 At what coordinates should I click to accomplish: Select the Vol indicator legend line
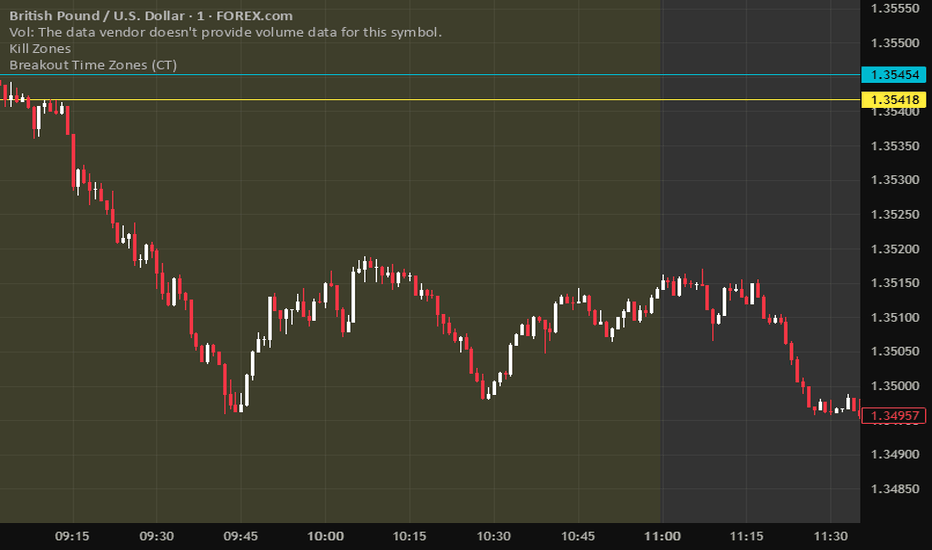[225, 32]
